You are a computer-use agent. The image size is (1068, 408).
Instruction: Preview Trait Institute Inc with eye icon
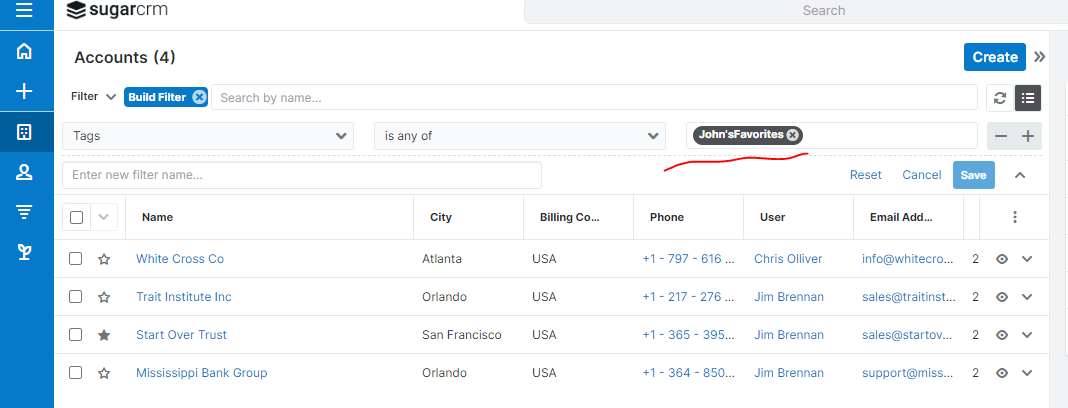coord(1002,297)
